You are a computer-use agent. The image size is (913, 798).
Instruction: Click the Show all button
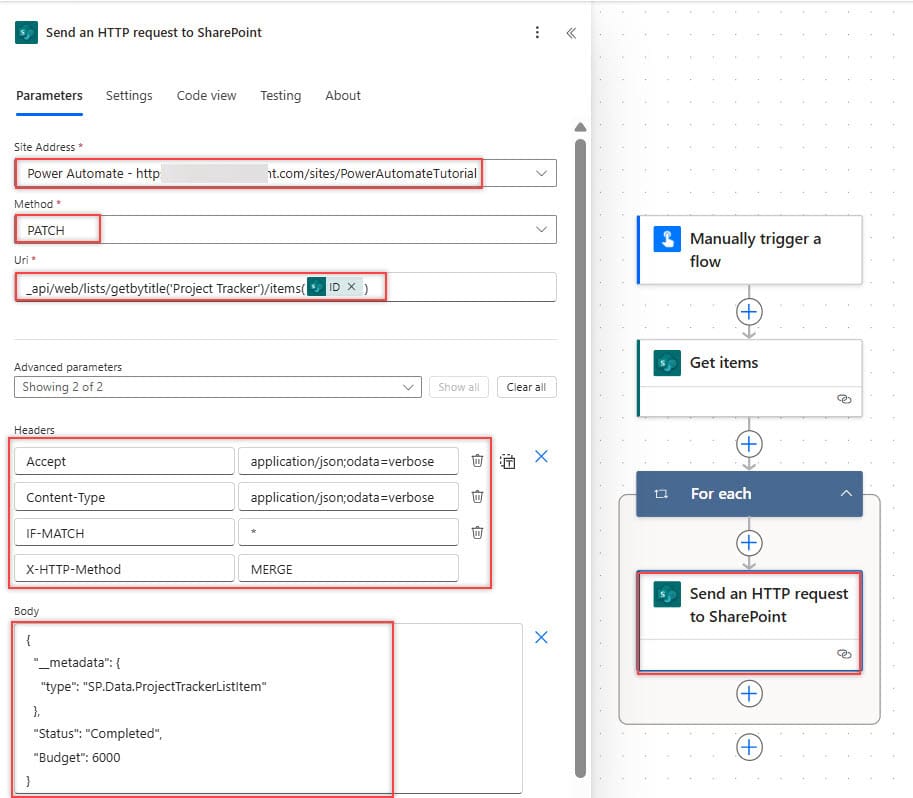pyautogui.click(x=459, y=387)
